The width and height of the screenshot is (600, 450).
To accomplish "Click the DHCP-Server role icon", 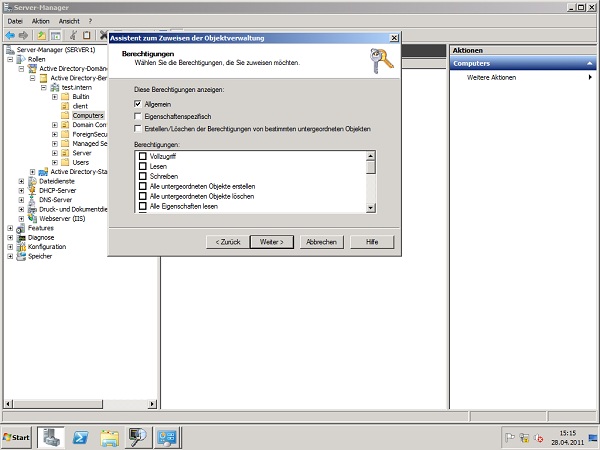I will [x=33, y=191].
